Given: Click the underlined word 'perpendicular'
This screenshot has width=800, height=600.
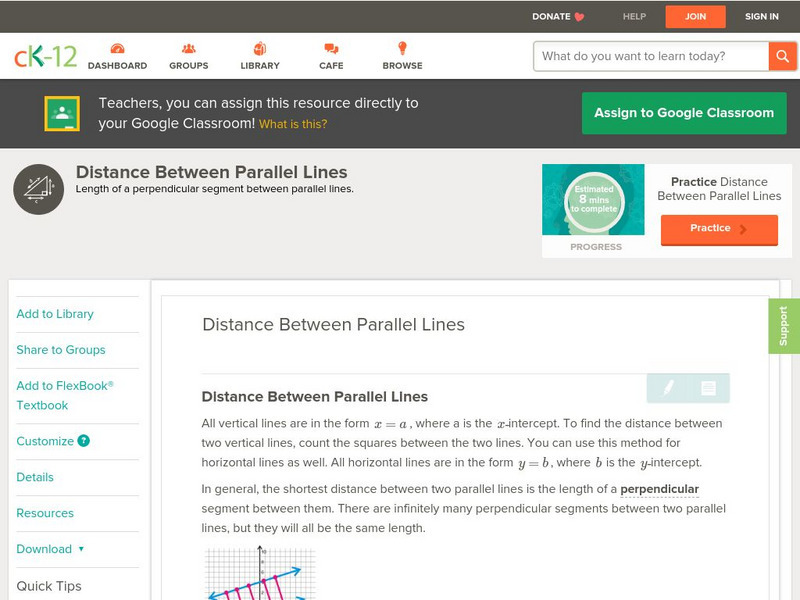Looking at the screenshot, I should (659, 489).
